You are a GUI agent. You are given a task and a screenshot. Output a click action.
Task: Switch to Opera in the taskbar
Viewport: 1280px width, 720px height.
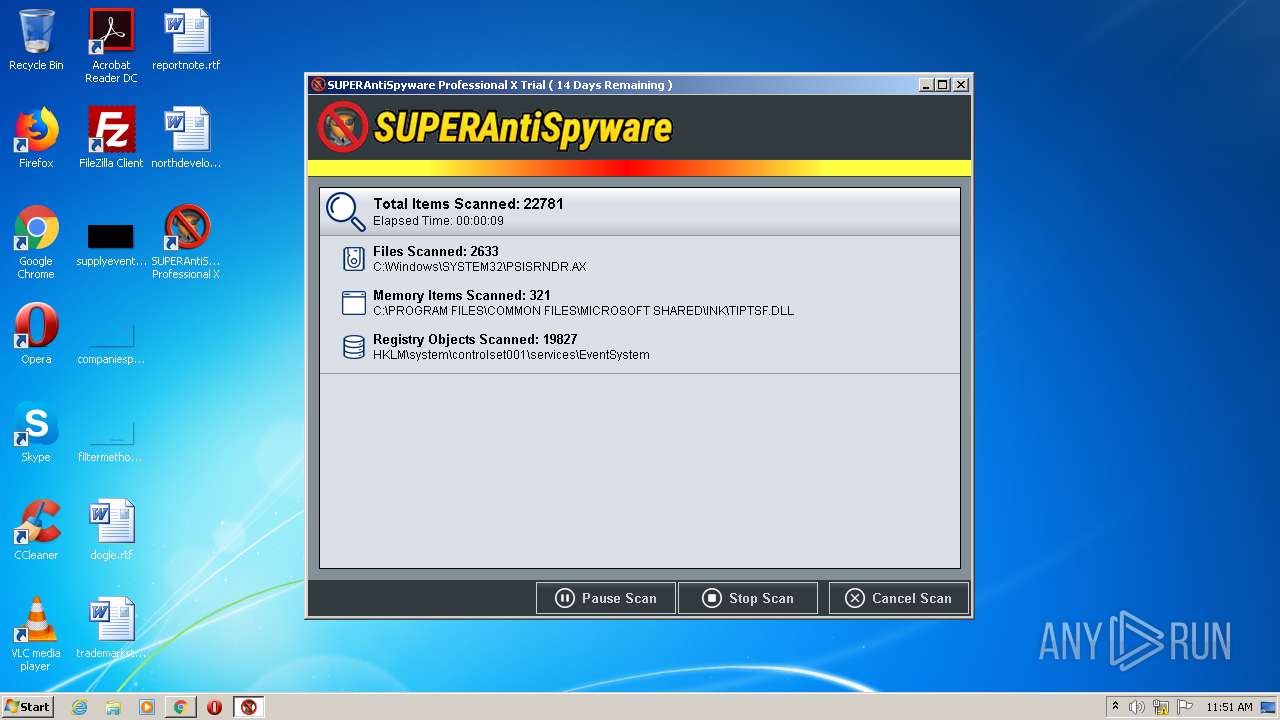214,707
